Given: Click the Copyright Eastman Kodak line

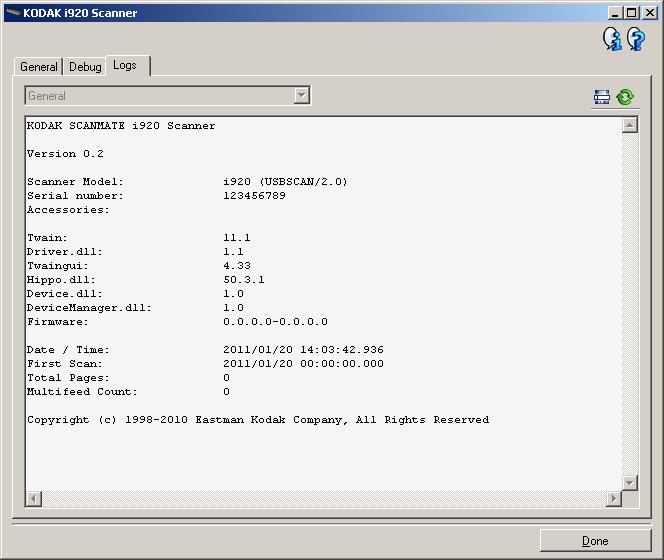Looking at the screenshot, I should (258, 420).
